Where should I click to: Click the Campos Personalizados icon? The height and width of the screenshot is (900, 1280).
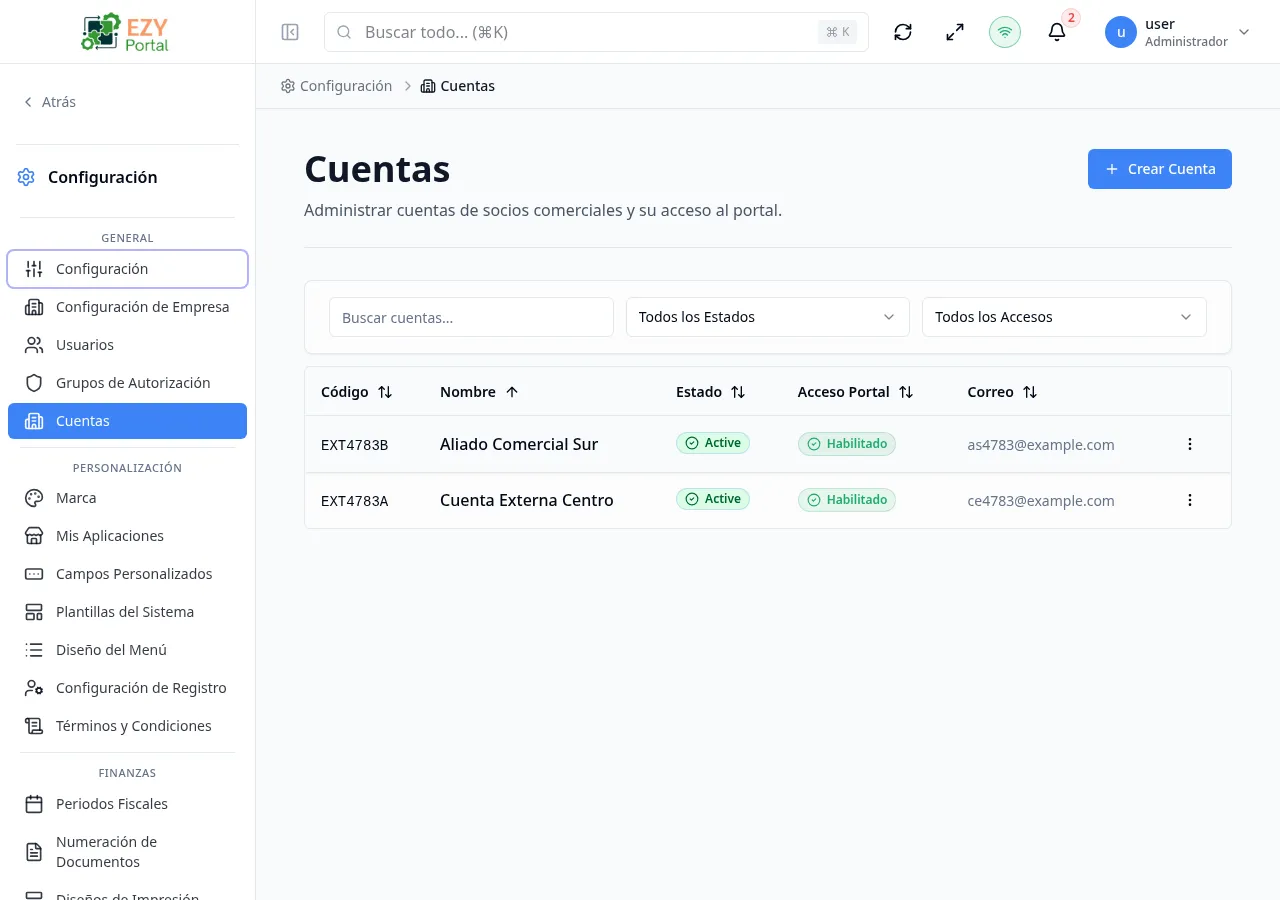pyautogui.click(x=34, y=574)
